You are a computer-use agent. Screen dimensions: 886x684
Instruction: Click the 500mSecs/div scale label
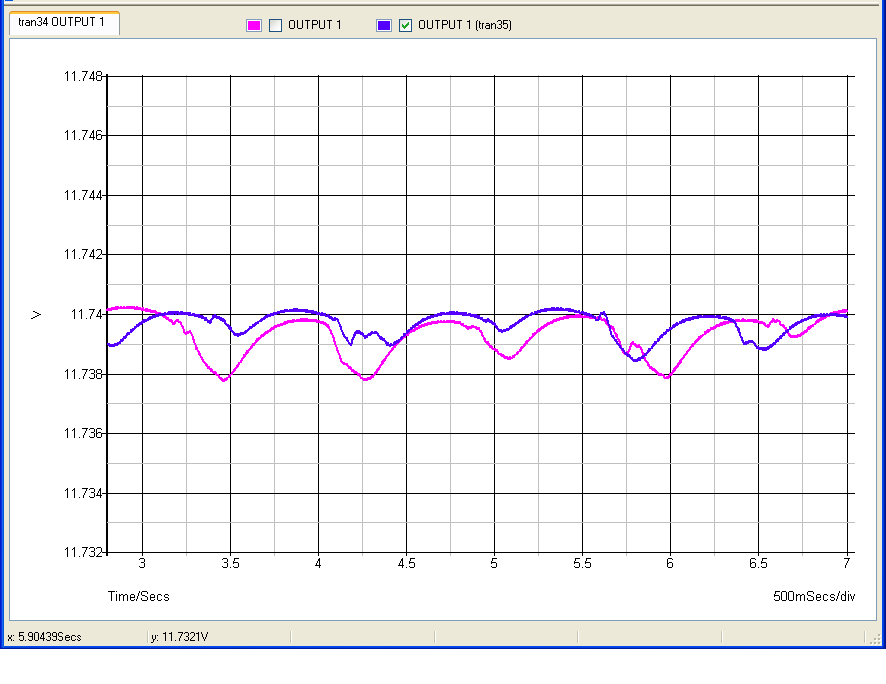click(x=814, y=596)
